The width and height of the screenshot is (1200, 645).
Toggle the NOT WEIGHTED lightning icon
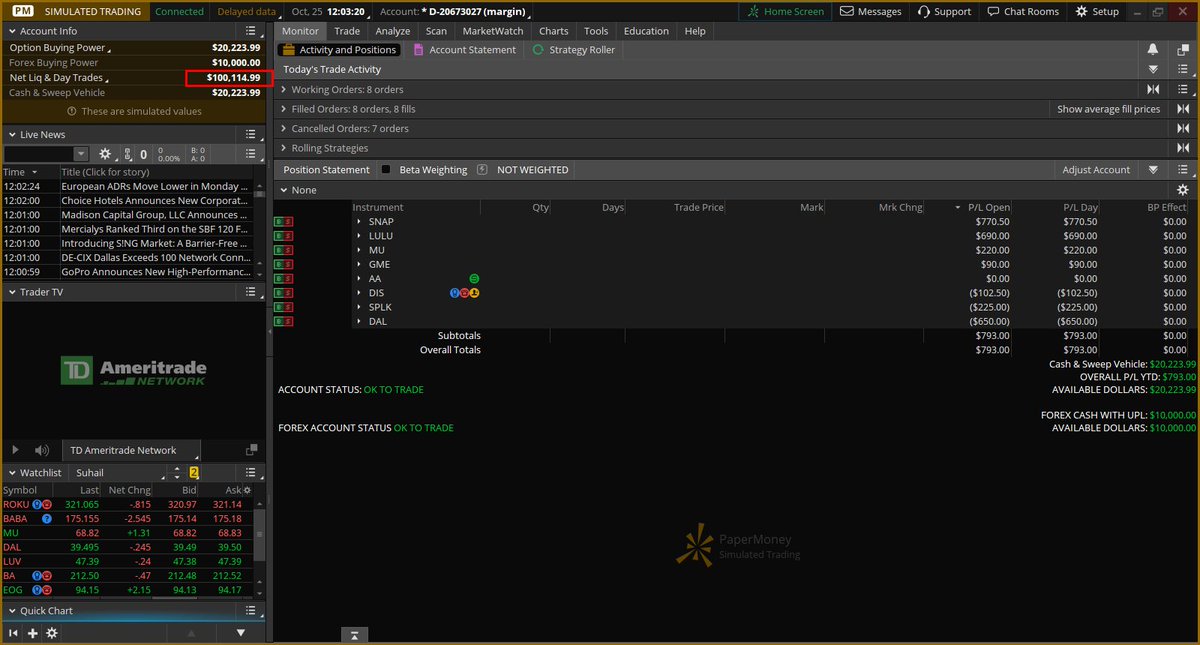pyautogui.click(x=482, y=170)
